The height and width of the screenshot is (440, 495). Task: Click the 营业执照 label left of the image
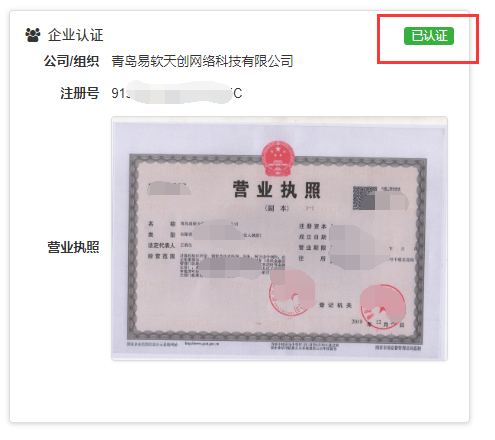coord(73,247)
